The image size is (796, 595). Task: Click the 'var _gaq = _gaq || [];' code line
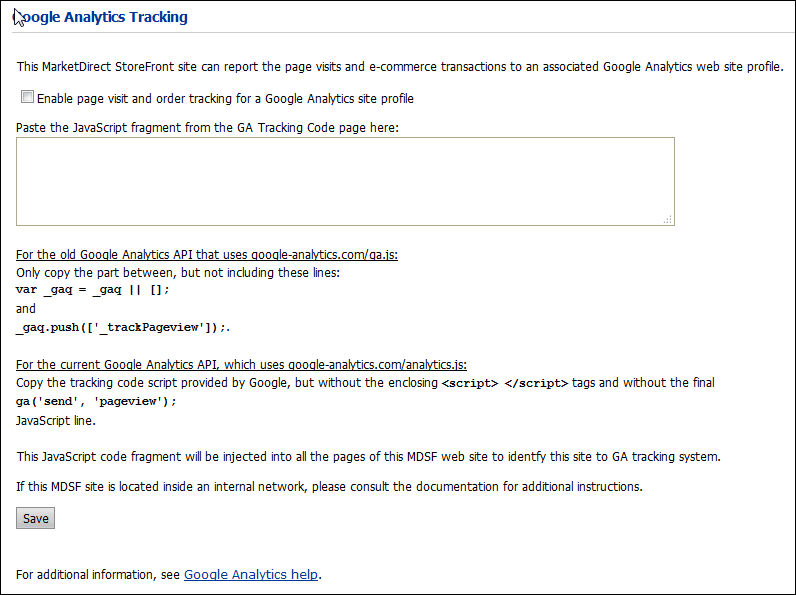click(93, 290)
